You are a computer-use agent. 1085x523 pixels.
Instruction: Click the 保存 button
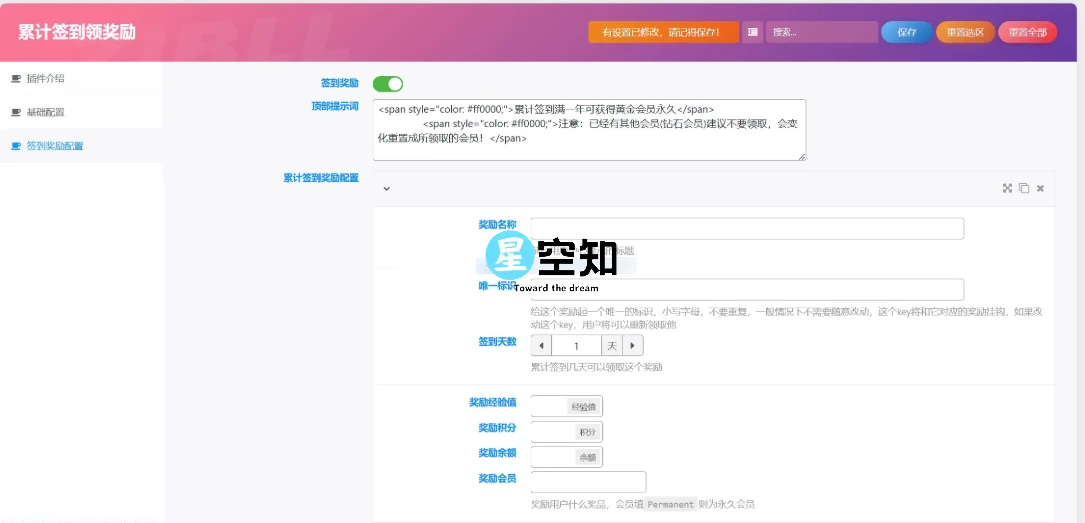tap(906, 32)
